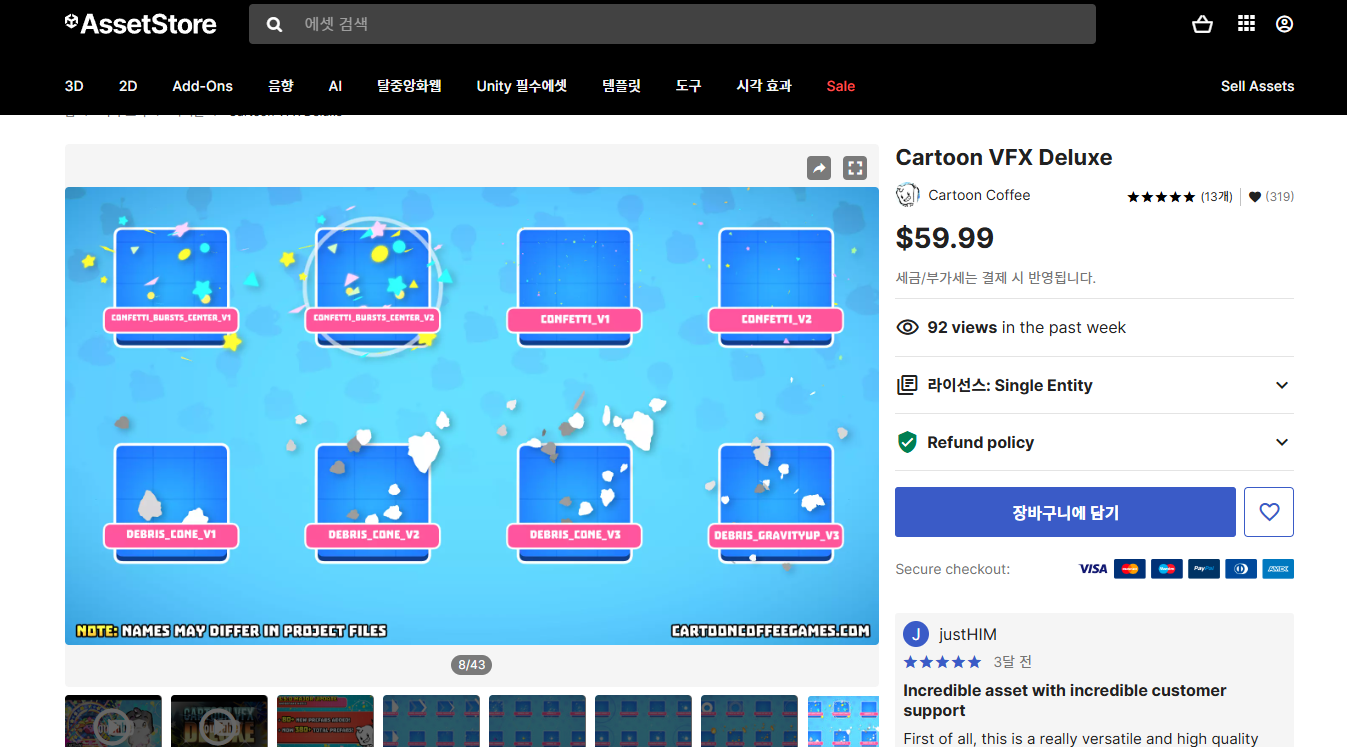Screen dimensions: 1347x747
Task: Click into the 에셋 검색 search field
Action: 672,24
